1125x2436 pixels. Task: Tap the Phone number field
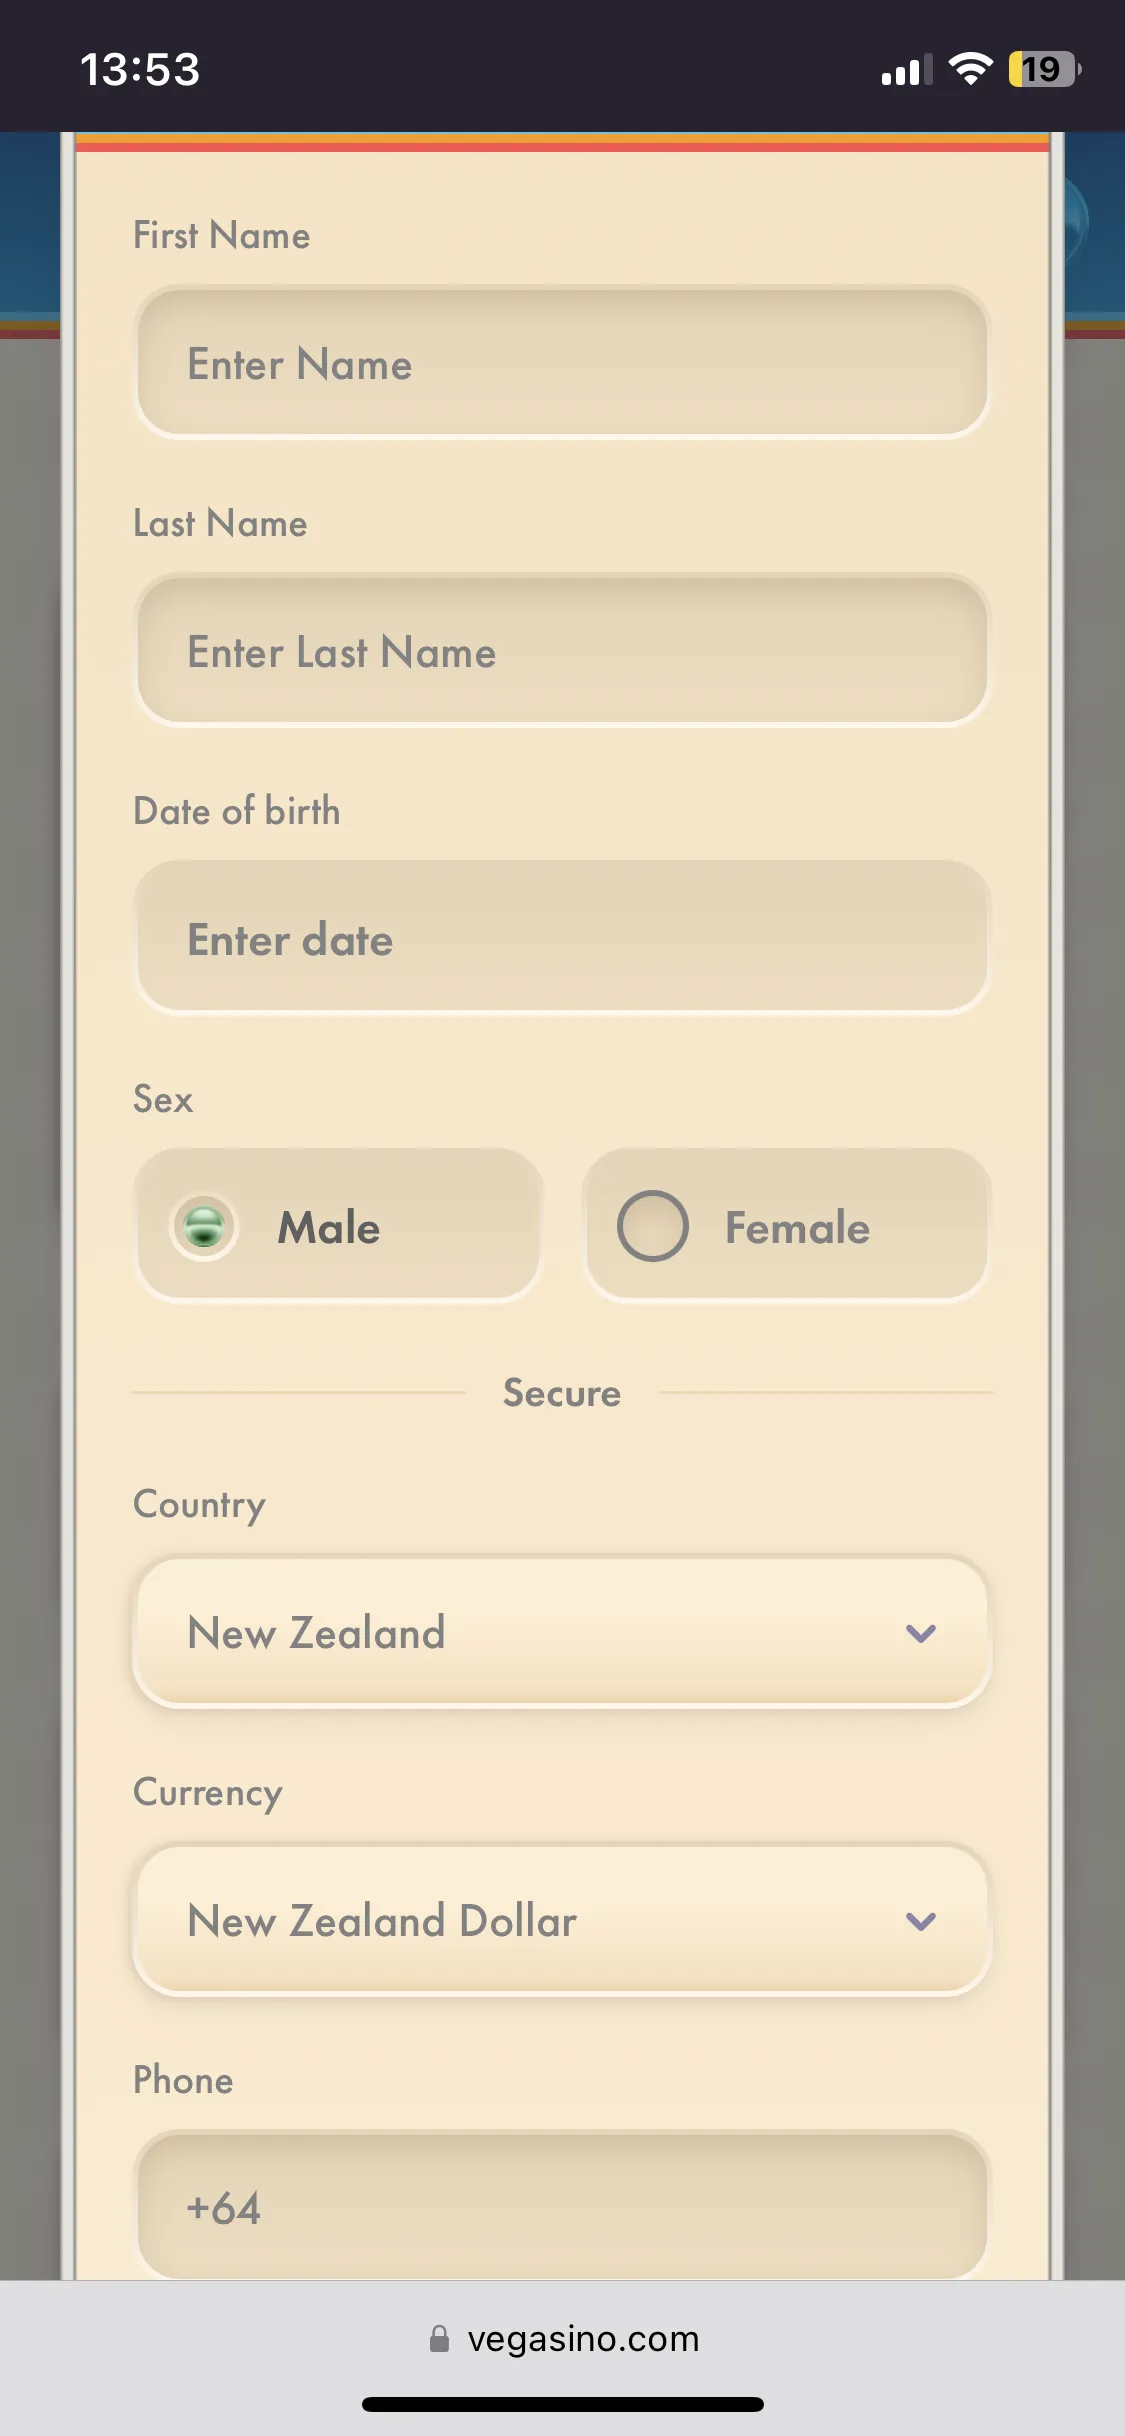[x=562, y=2208]
